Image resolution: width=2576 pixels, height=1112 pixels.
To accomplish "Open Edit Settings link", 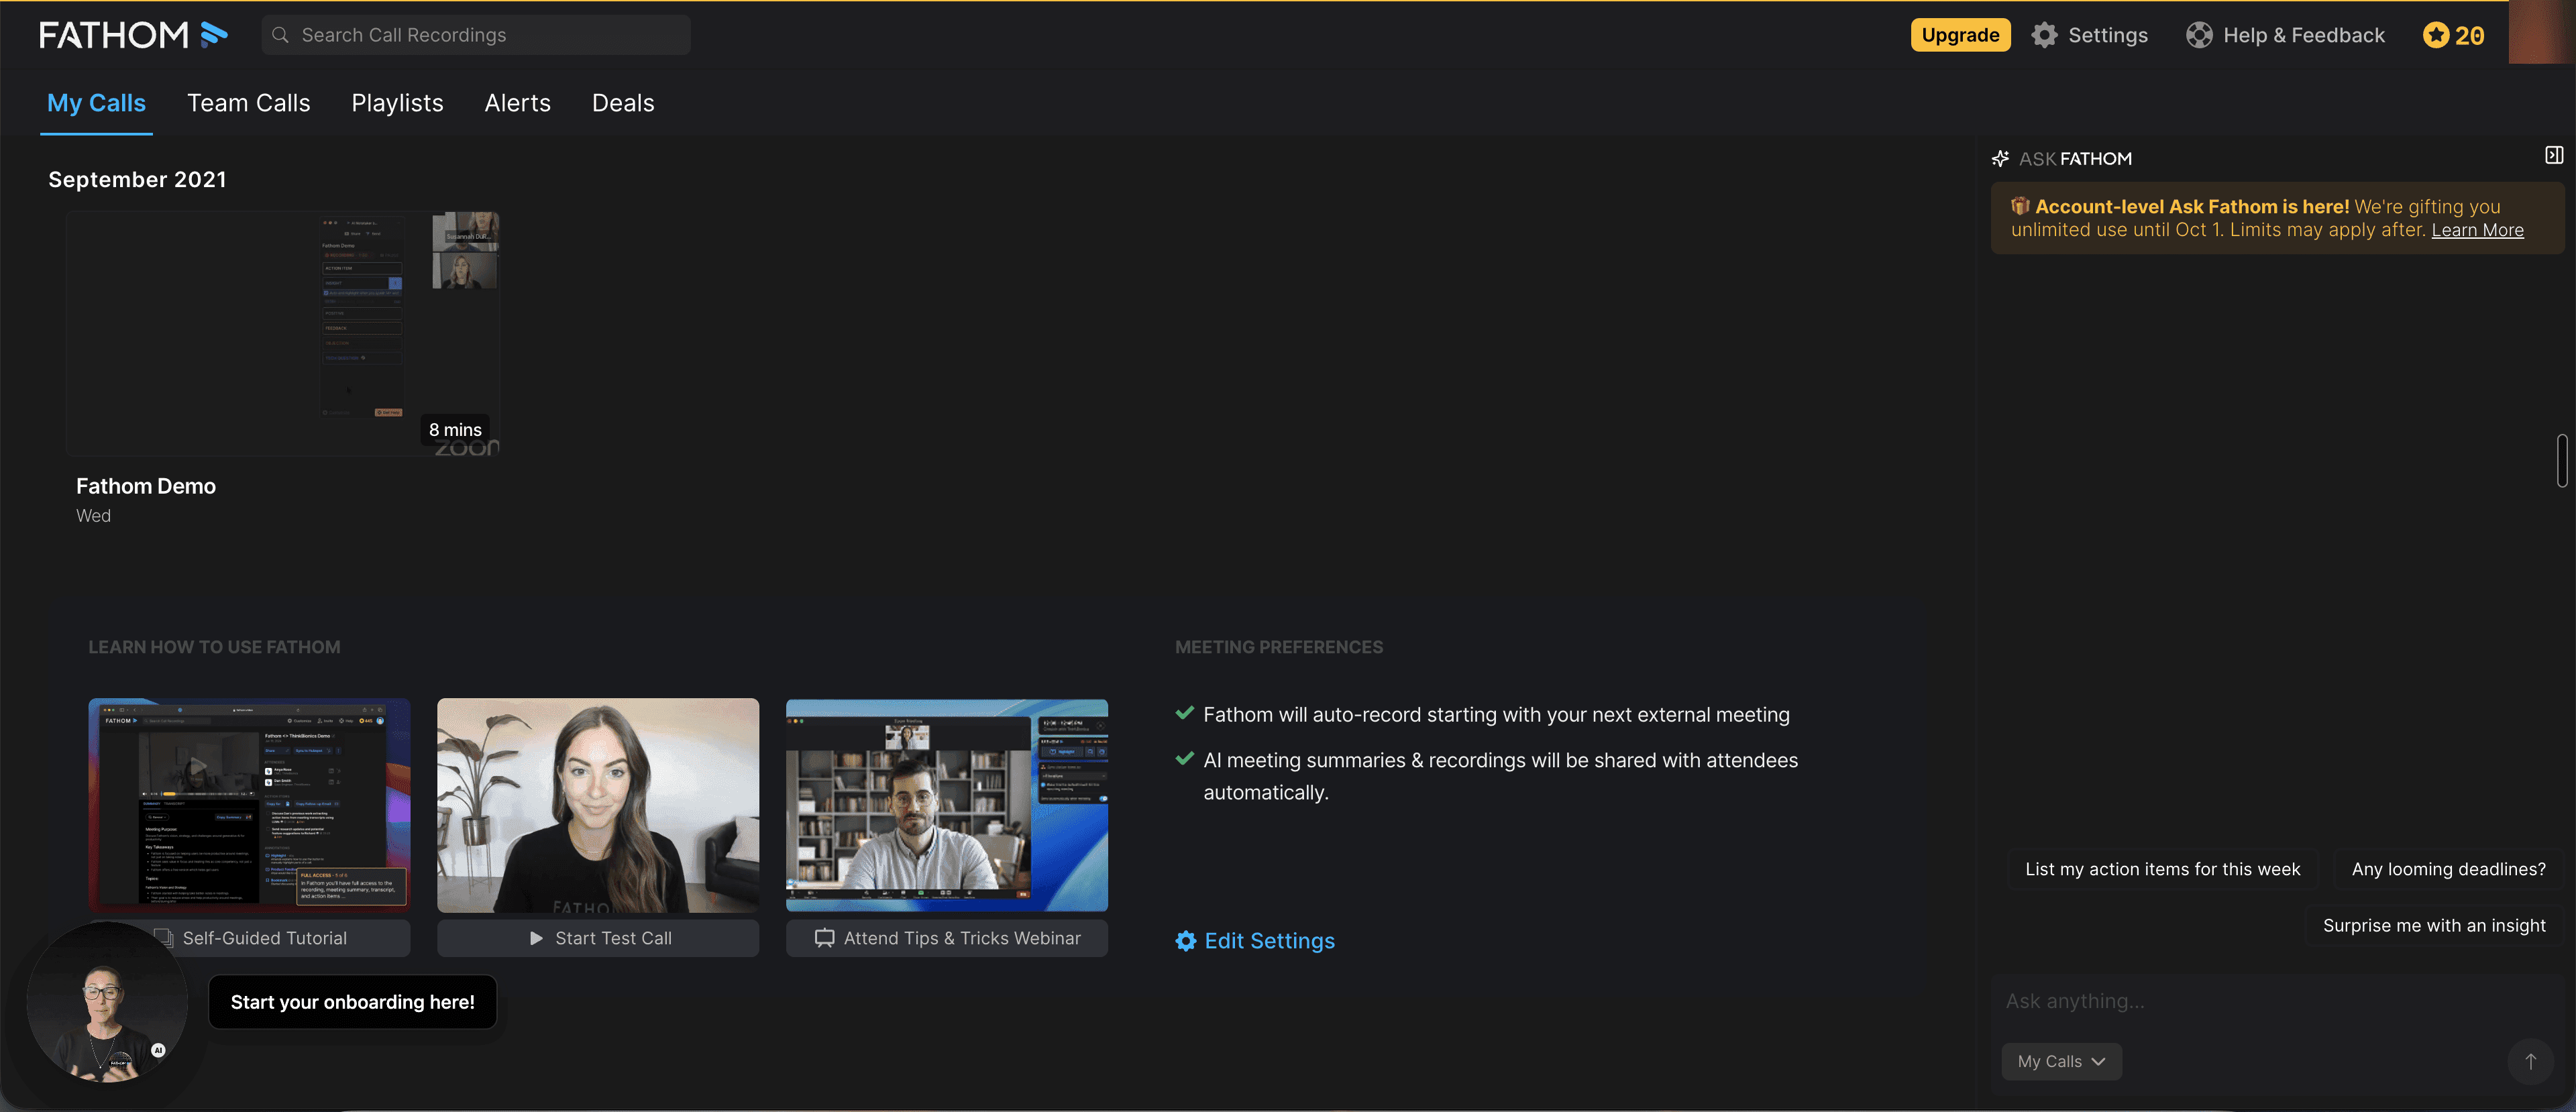I will pyautogui.click(x=1269, y=941).
